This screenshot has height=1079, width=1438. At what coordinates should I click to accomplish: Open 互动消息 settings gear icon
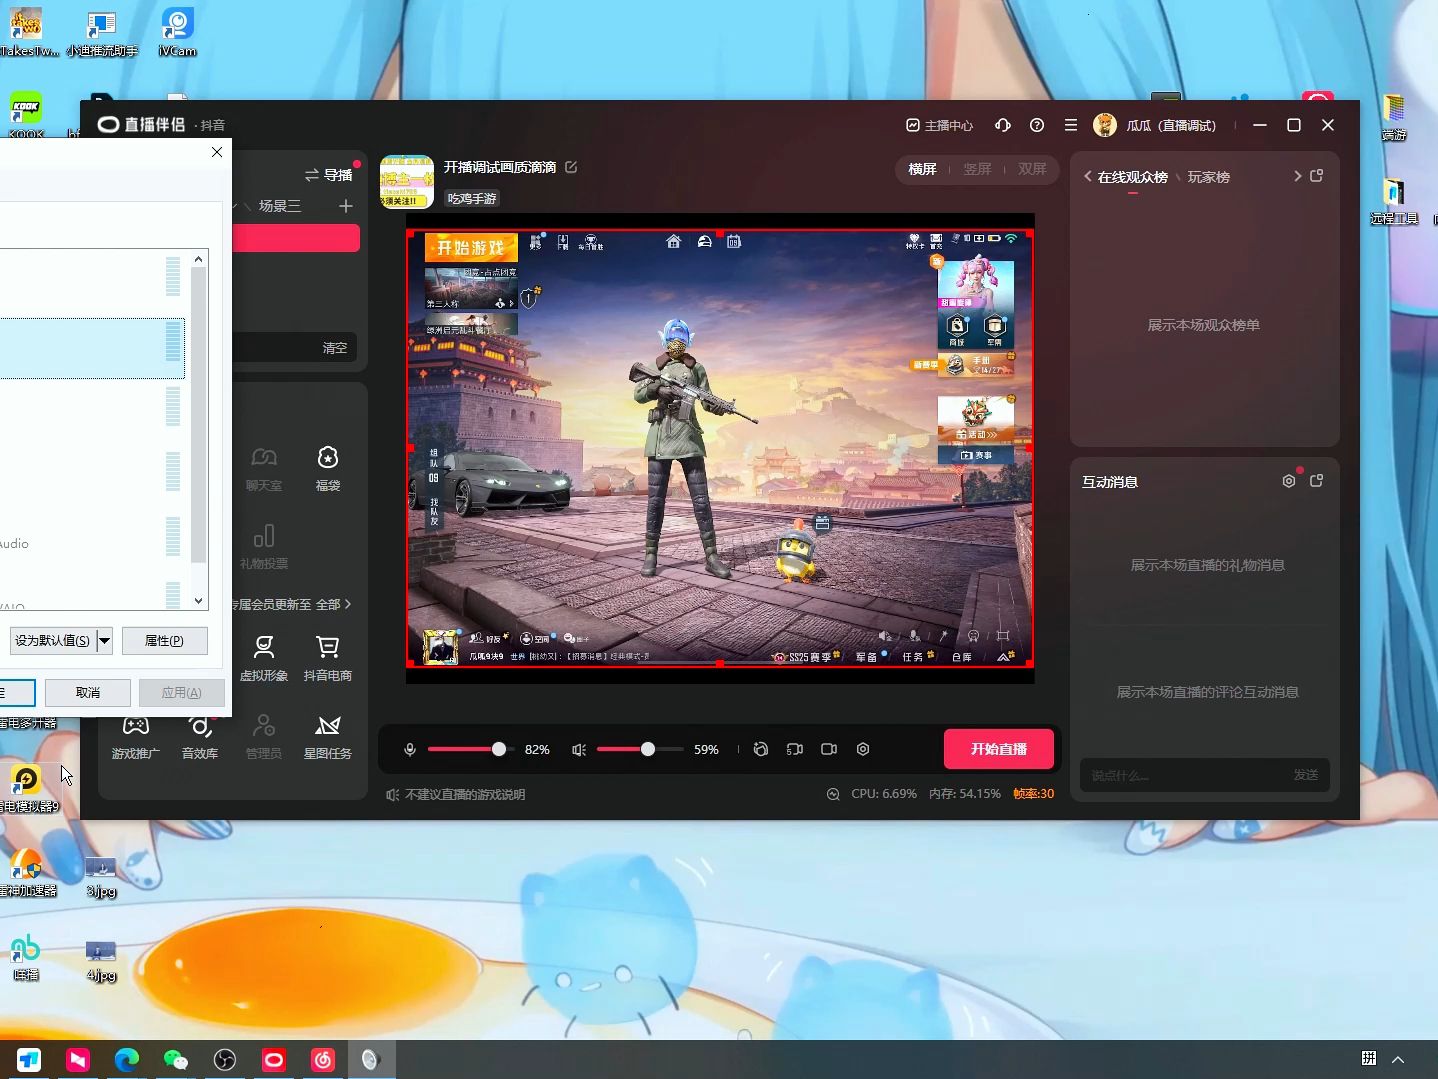coord(1289,481)
